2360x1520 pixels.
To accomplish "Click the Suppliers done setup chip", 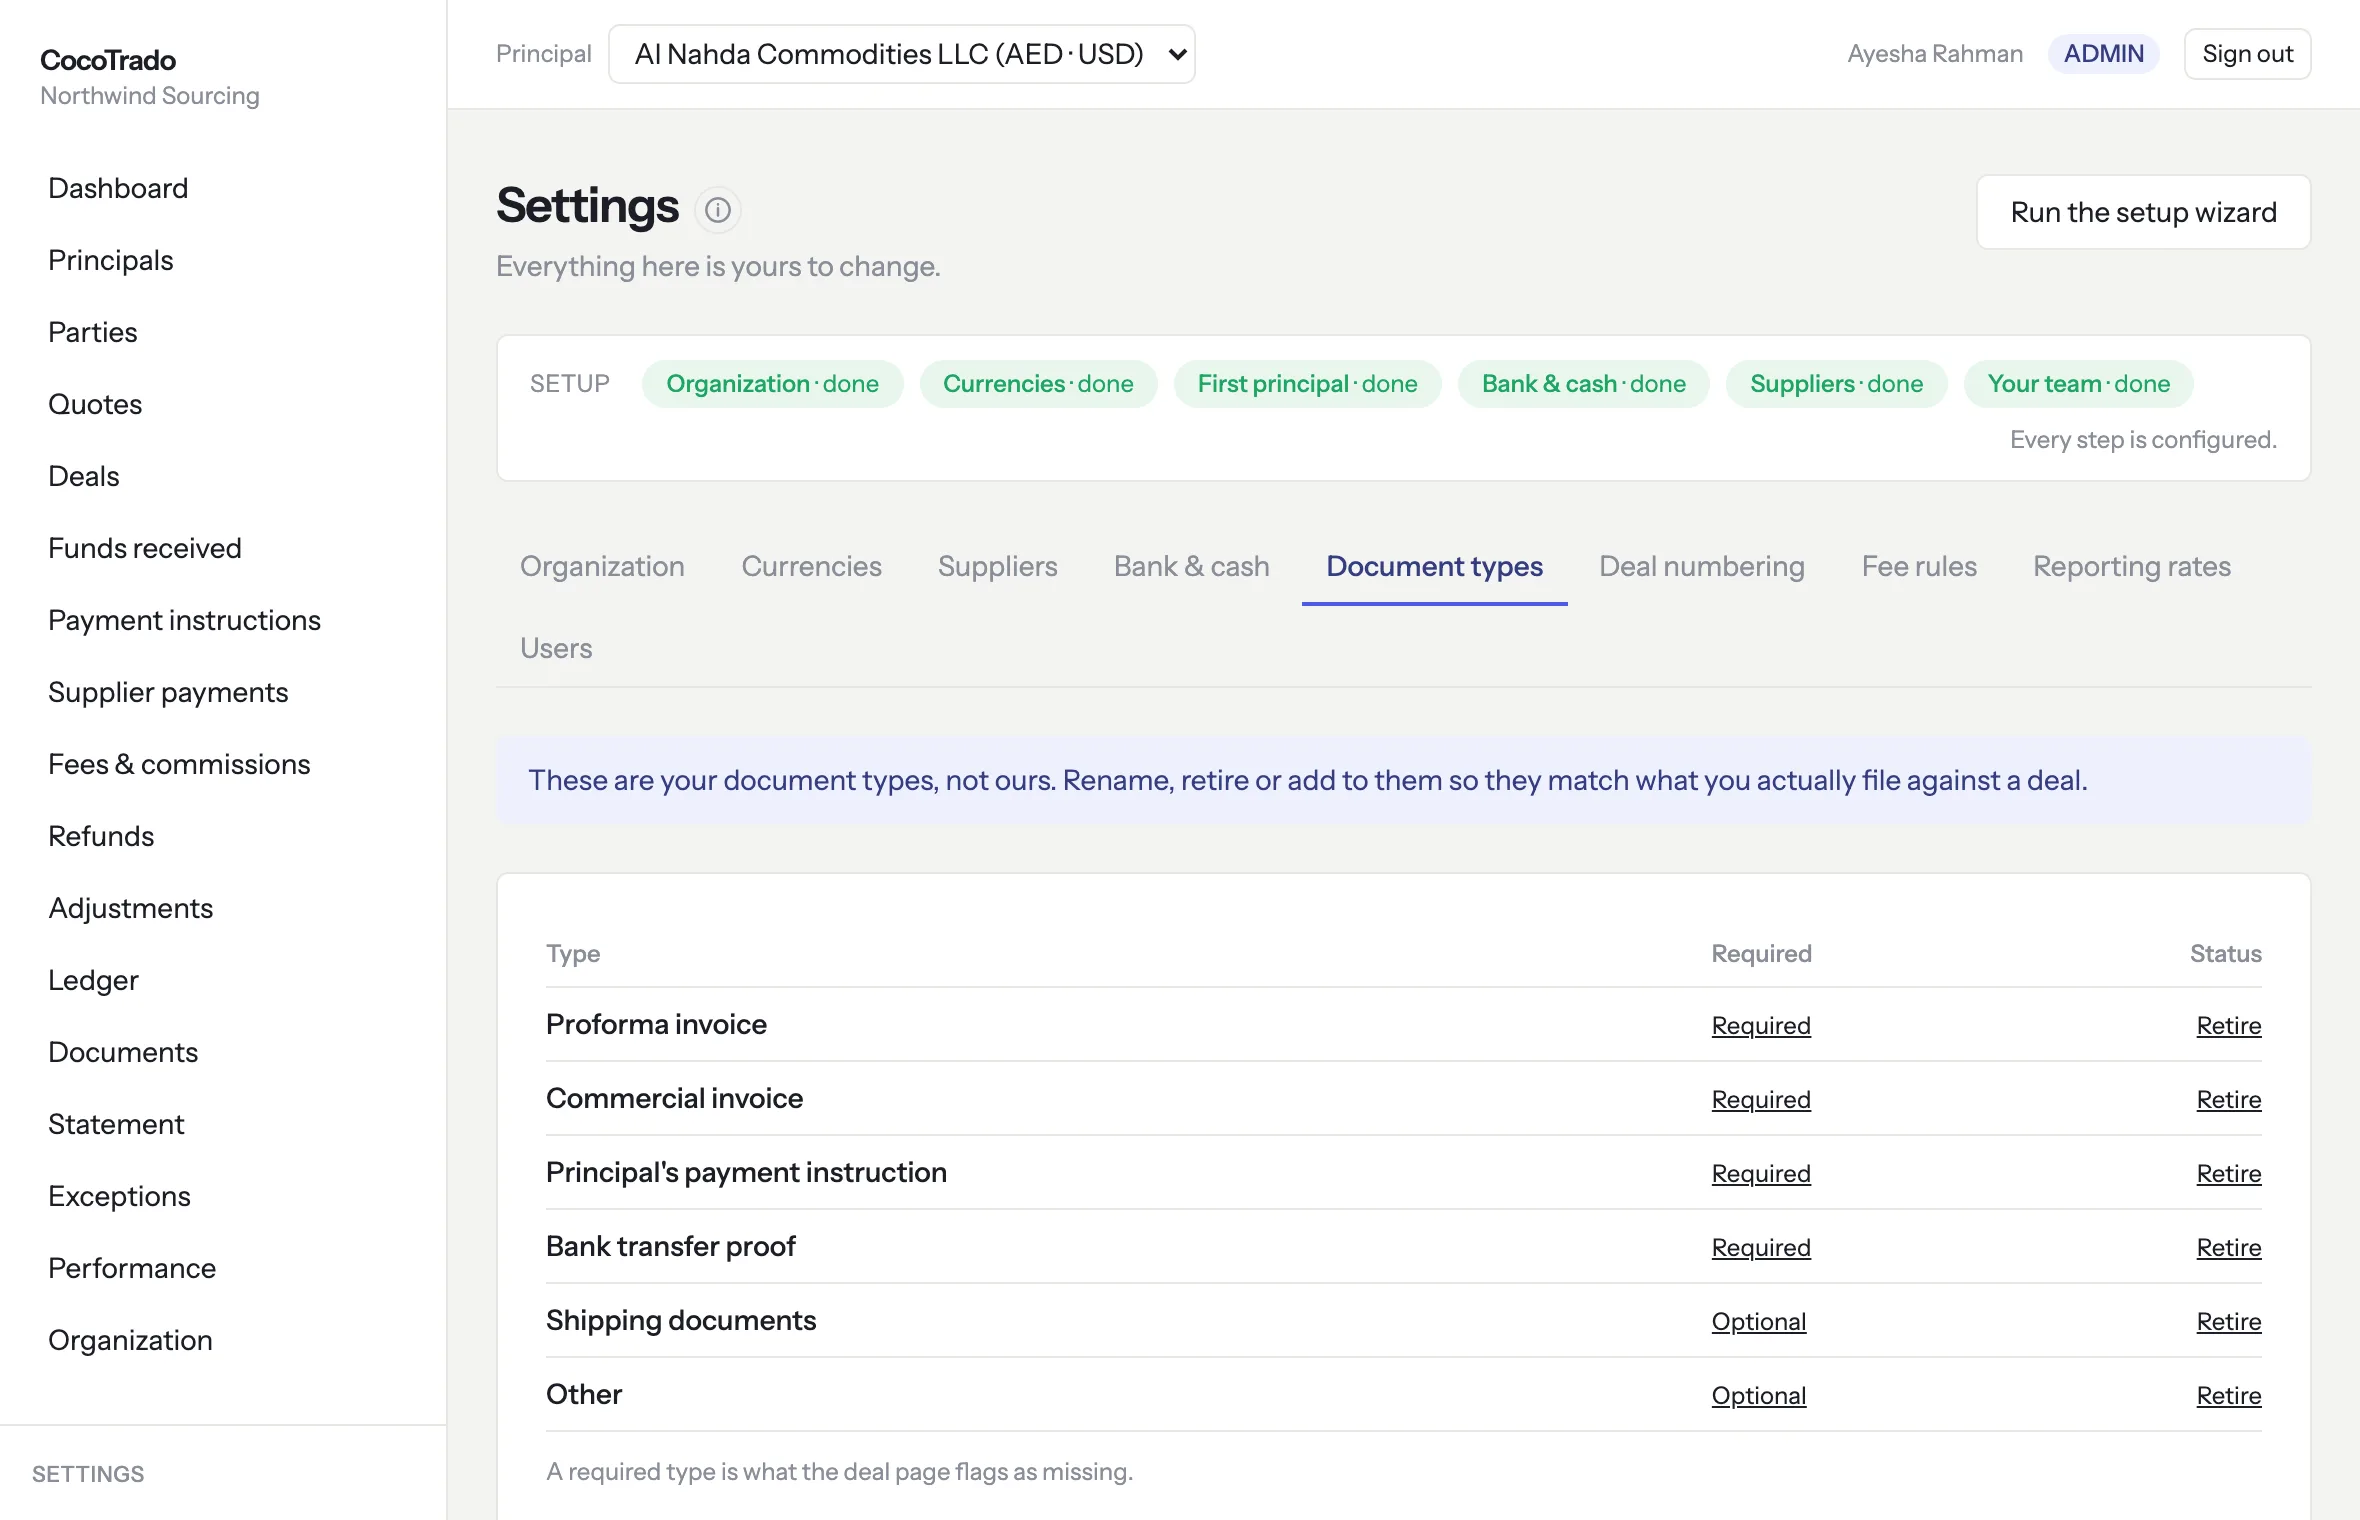I will point(1836,384).
